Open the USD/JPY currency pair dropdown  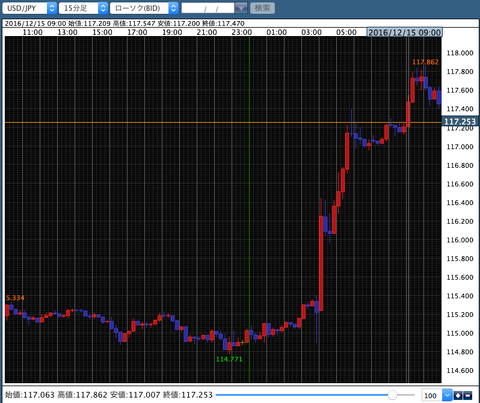click(29, 8)
